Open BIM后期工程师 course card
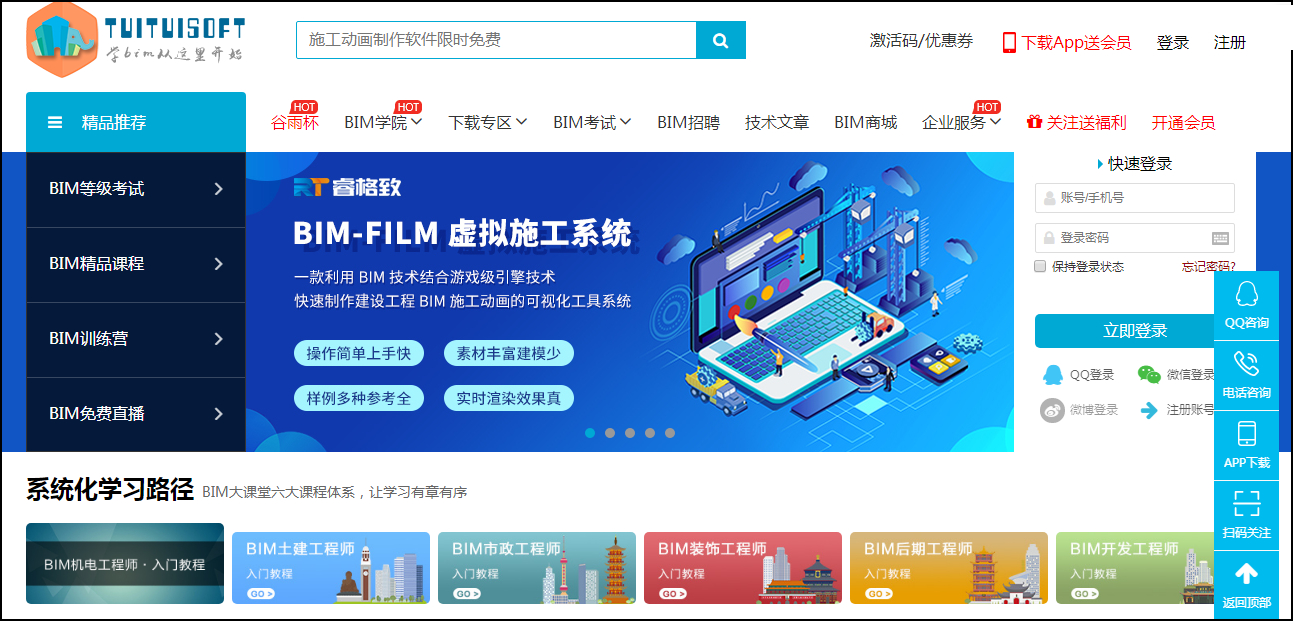 [949, 568]
